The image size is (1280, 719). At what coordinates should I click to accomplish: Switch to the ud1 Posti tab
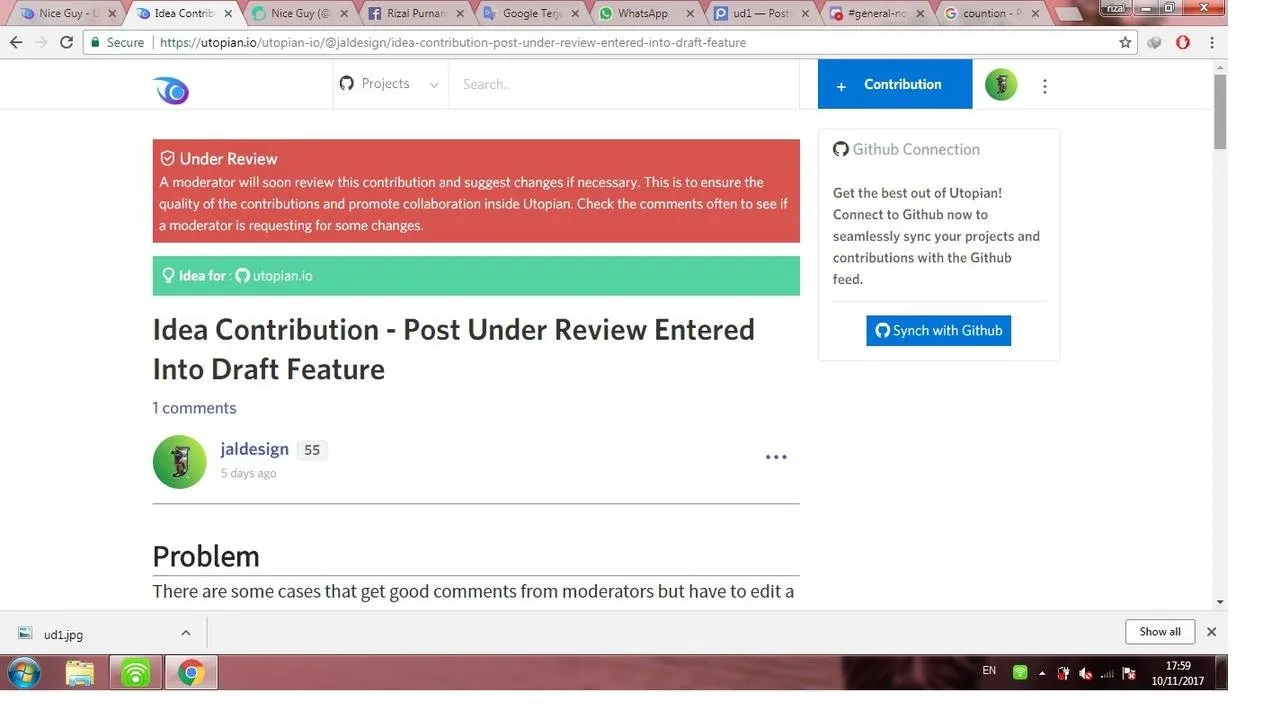(x=760, y=14)
